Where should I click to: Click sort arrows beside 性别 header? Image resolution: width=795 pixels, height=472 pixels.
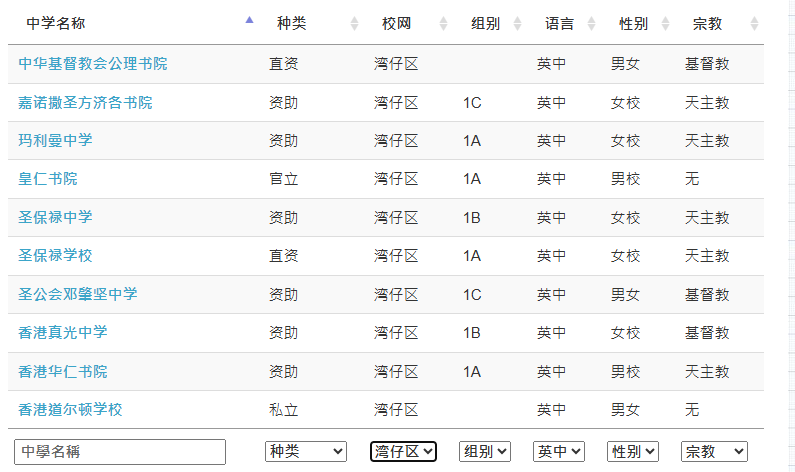(665, 23)
